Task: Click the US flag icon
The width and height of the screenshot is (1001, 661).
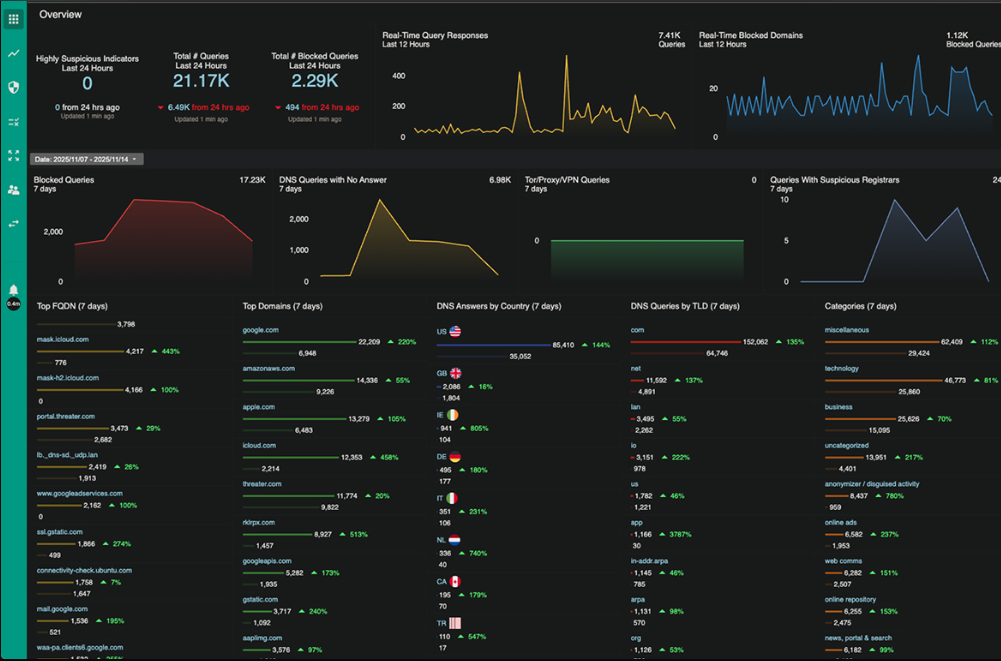Action: pos(455,331)
